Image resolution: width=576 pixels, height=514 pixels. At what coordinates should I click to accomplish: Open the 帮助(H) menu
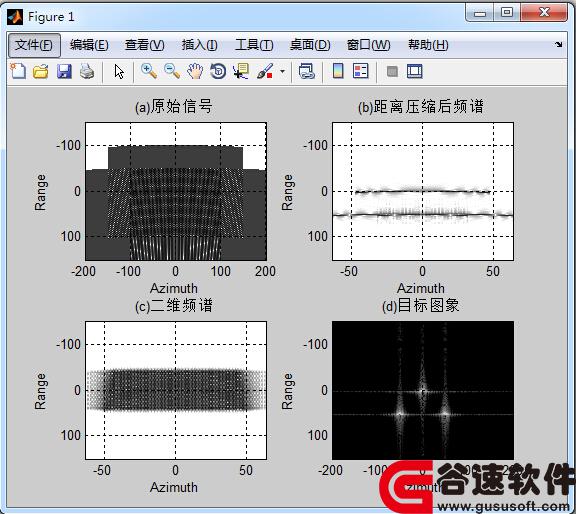coord(428,45)
